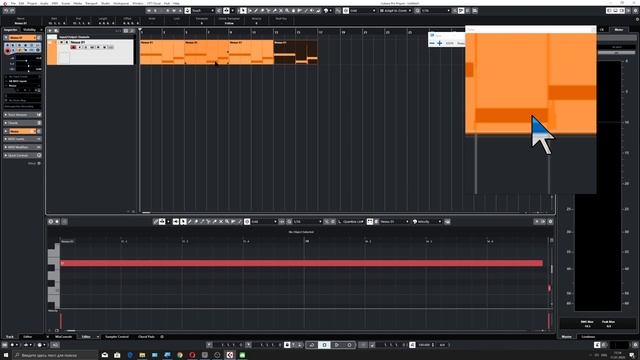Click the Windows taskbar search box
This screenshot has height=360, width=640.
pos(56,355)
